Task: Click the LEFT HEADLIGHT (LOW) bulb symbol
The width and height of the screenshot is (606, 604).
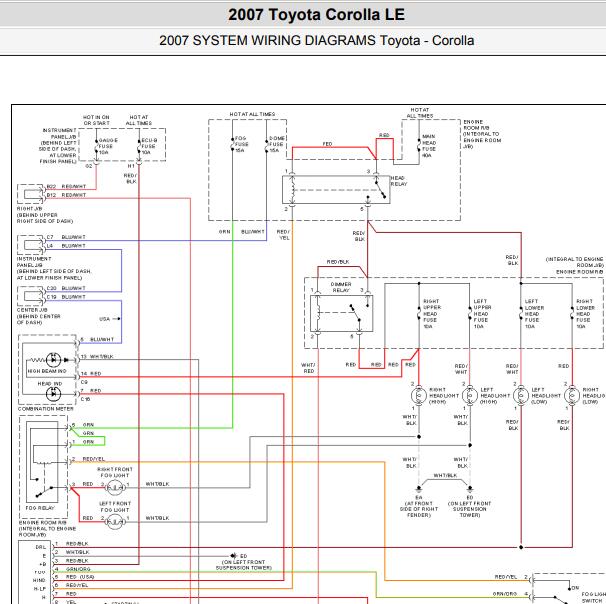Action: (521, 396)
